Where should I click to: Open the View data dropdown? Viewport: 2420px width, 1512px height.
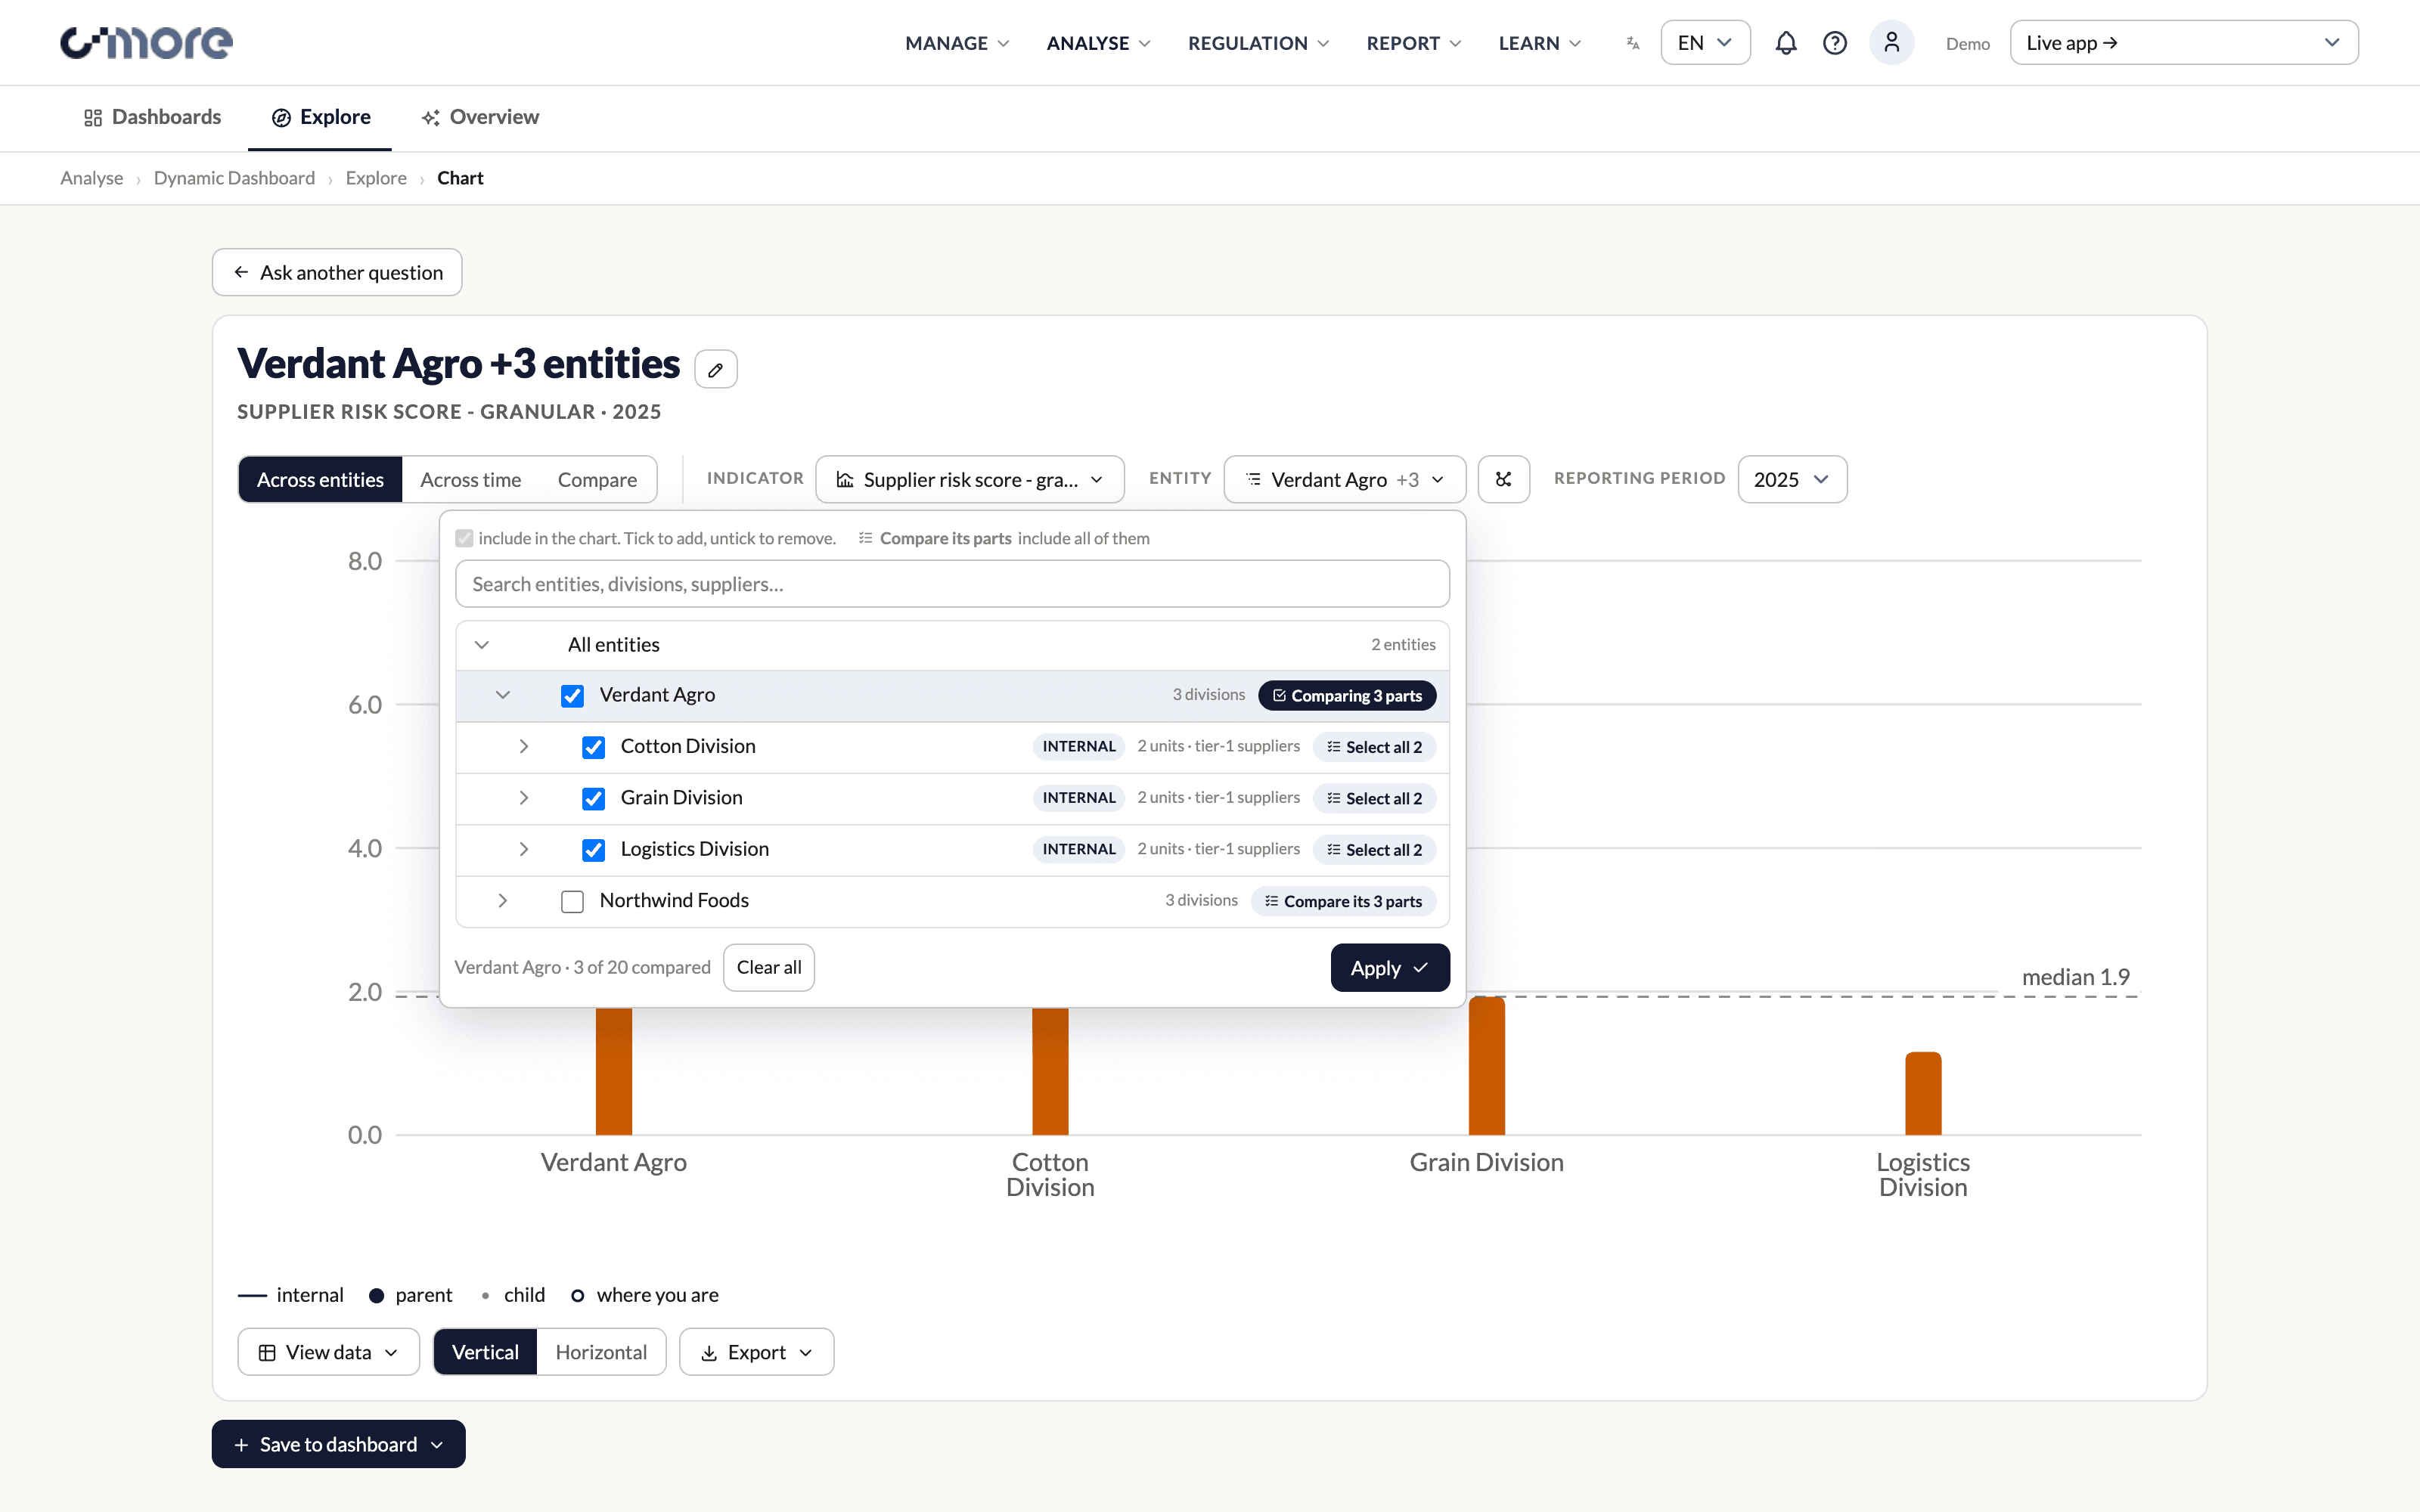(x=328, y=1352)
